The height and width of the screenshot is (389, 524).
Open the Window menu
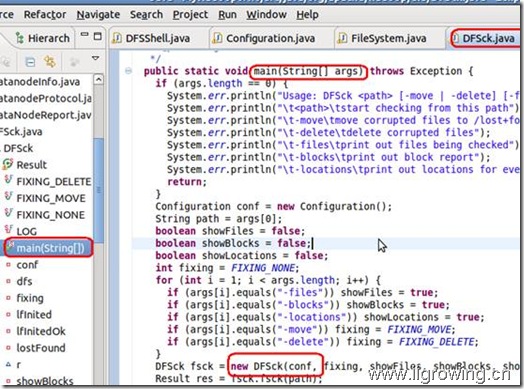(266, 14)
